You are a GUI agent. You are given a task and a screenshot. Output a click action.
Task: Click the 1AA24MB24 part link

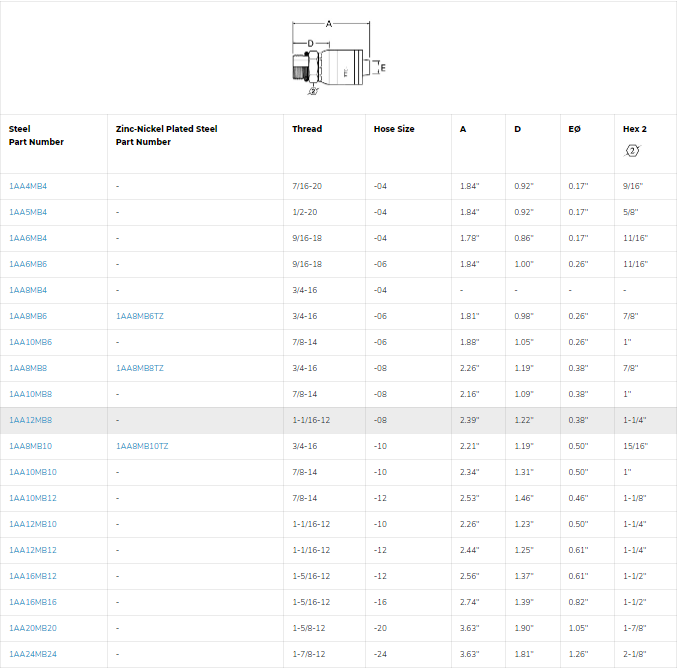[32, 654]
